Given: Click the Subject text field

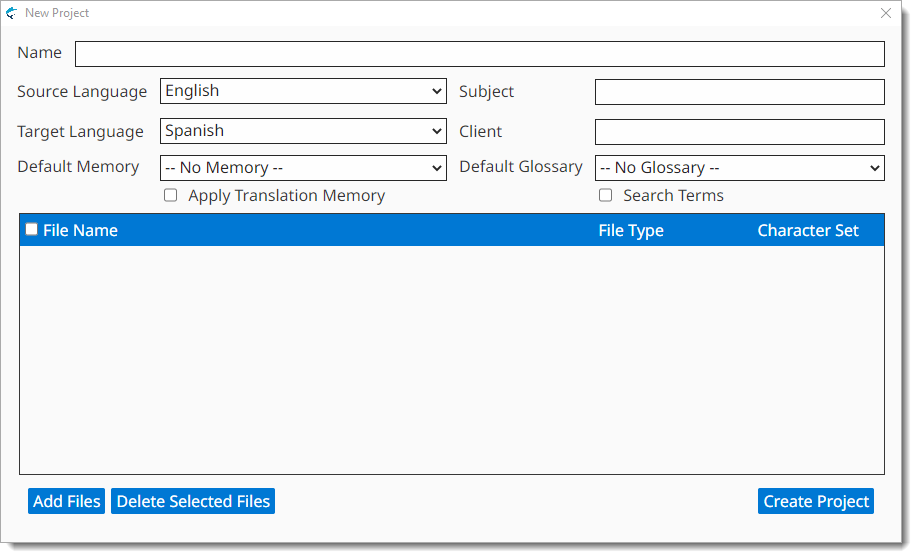Looking at the screenshot, I should [x=740, y=92].
